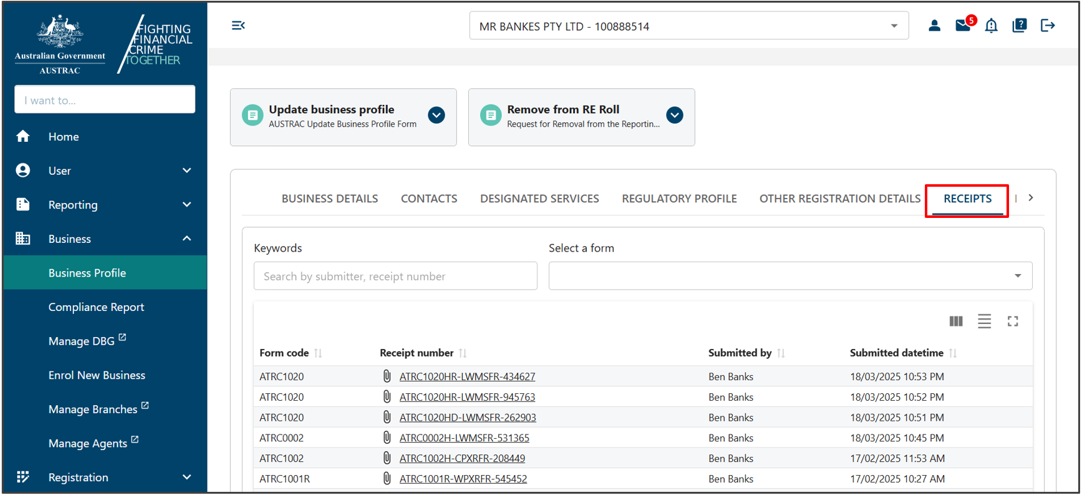Go to Home in sidebar
This screenshot has height=496, width=1086.
click(x=64, y=136)
